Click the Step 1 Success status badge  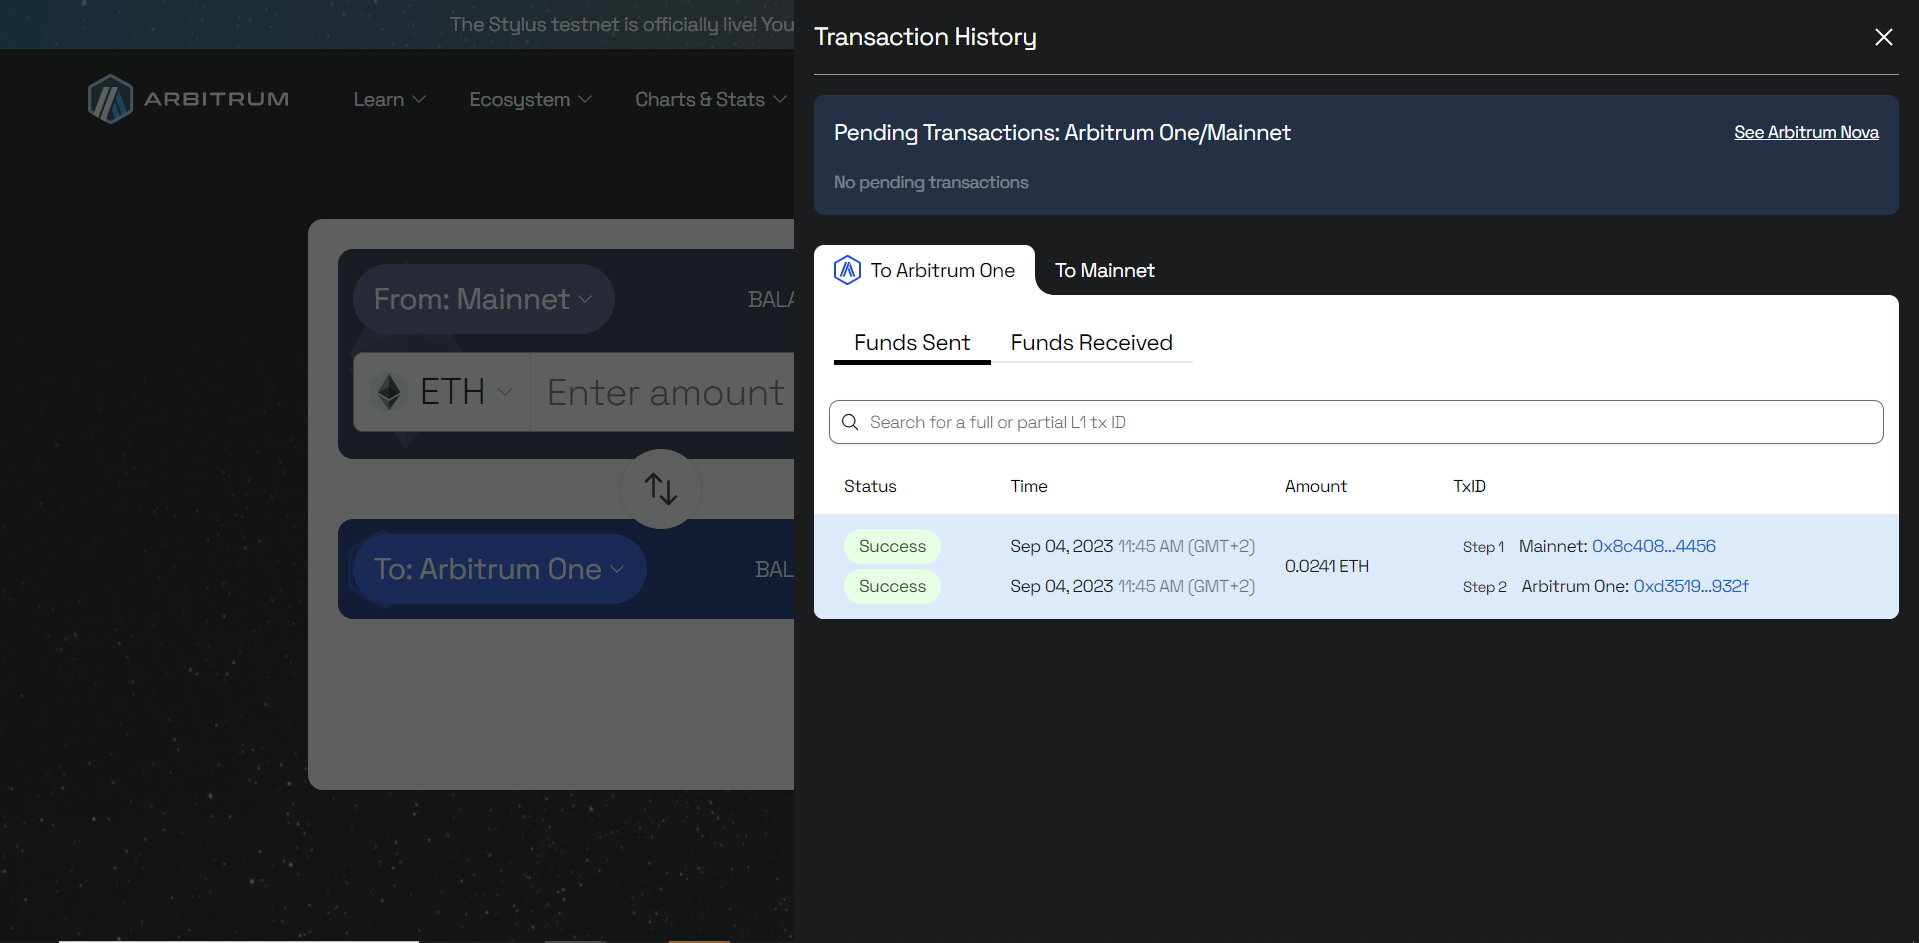coord(892,546)
